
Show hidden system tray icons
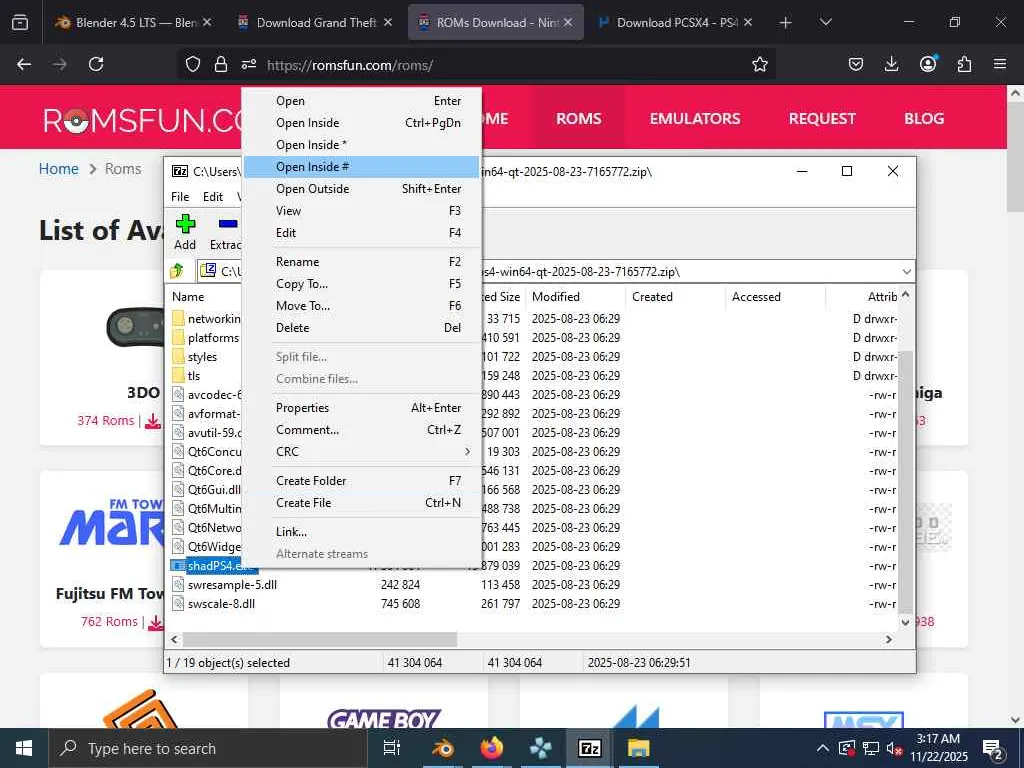pyautogui.click(x=823, y=748)
